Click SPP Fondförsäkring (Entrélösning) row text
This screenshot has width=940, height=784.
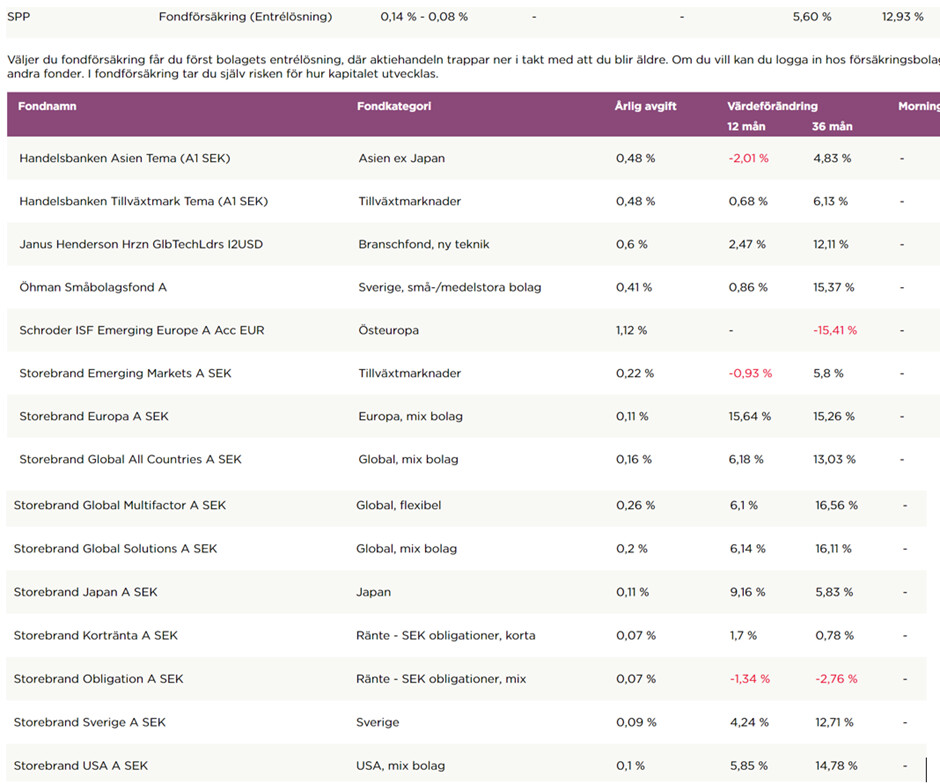pyautogui.click(x=245, y=17)
